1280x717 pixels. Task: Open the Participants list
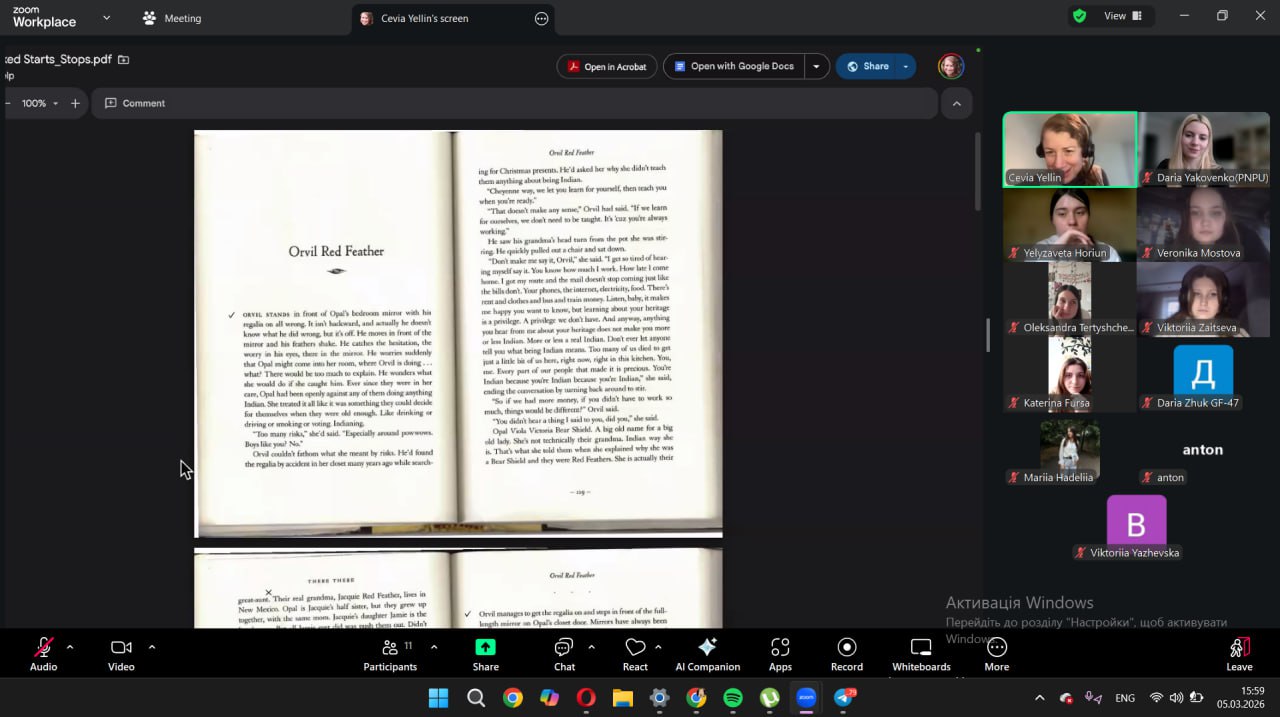tap(390, 654)
